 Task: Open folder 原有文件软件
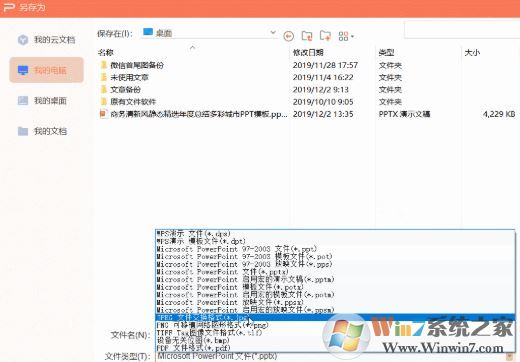coord(133,102)
